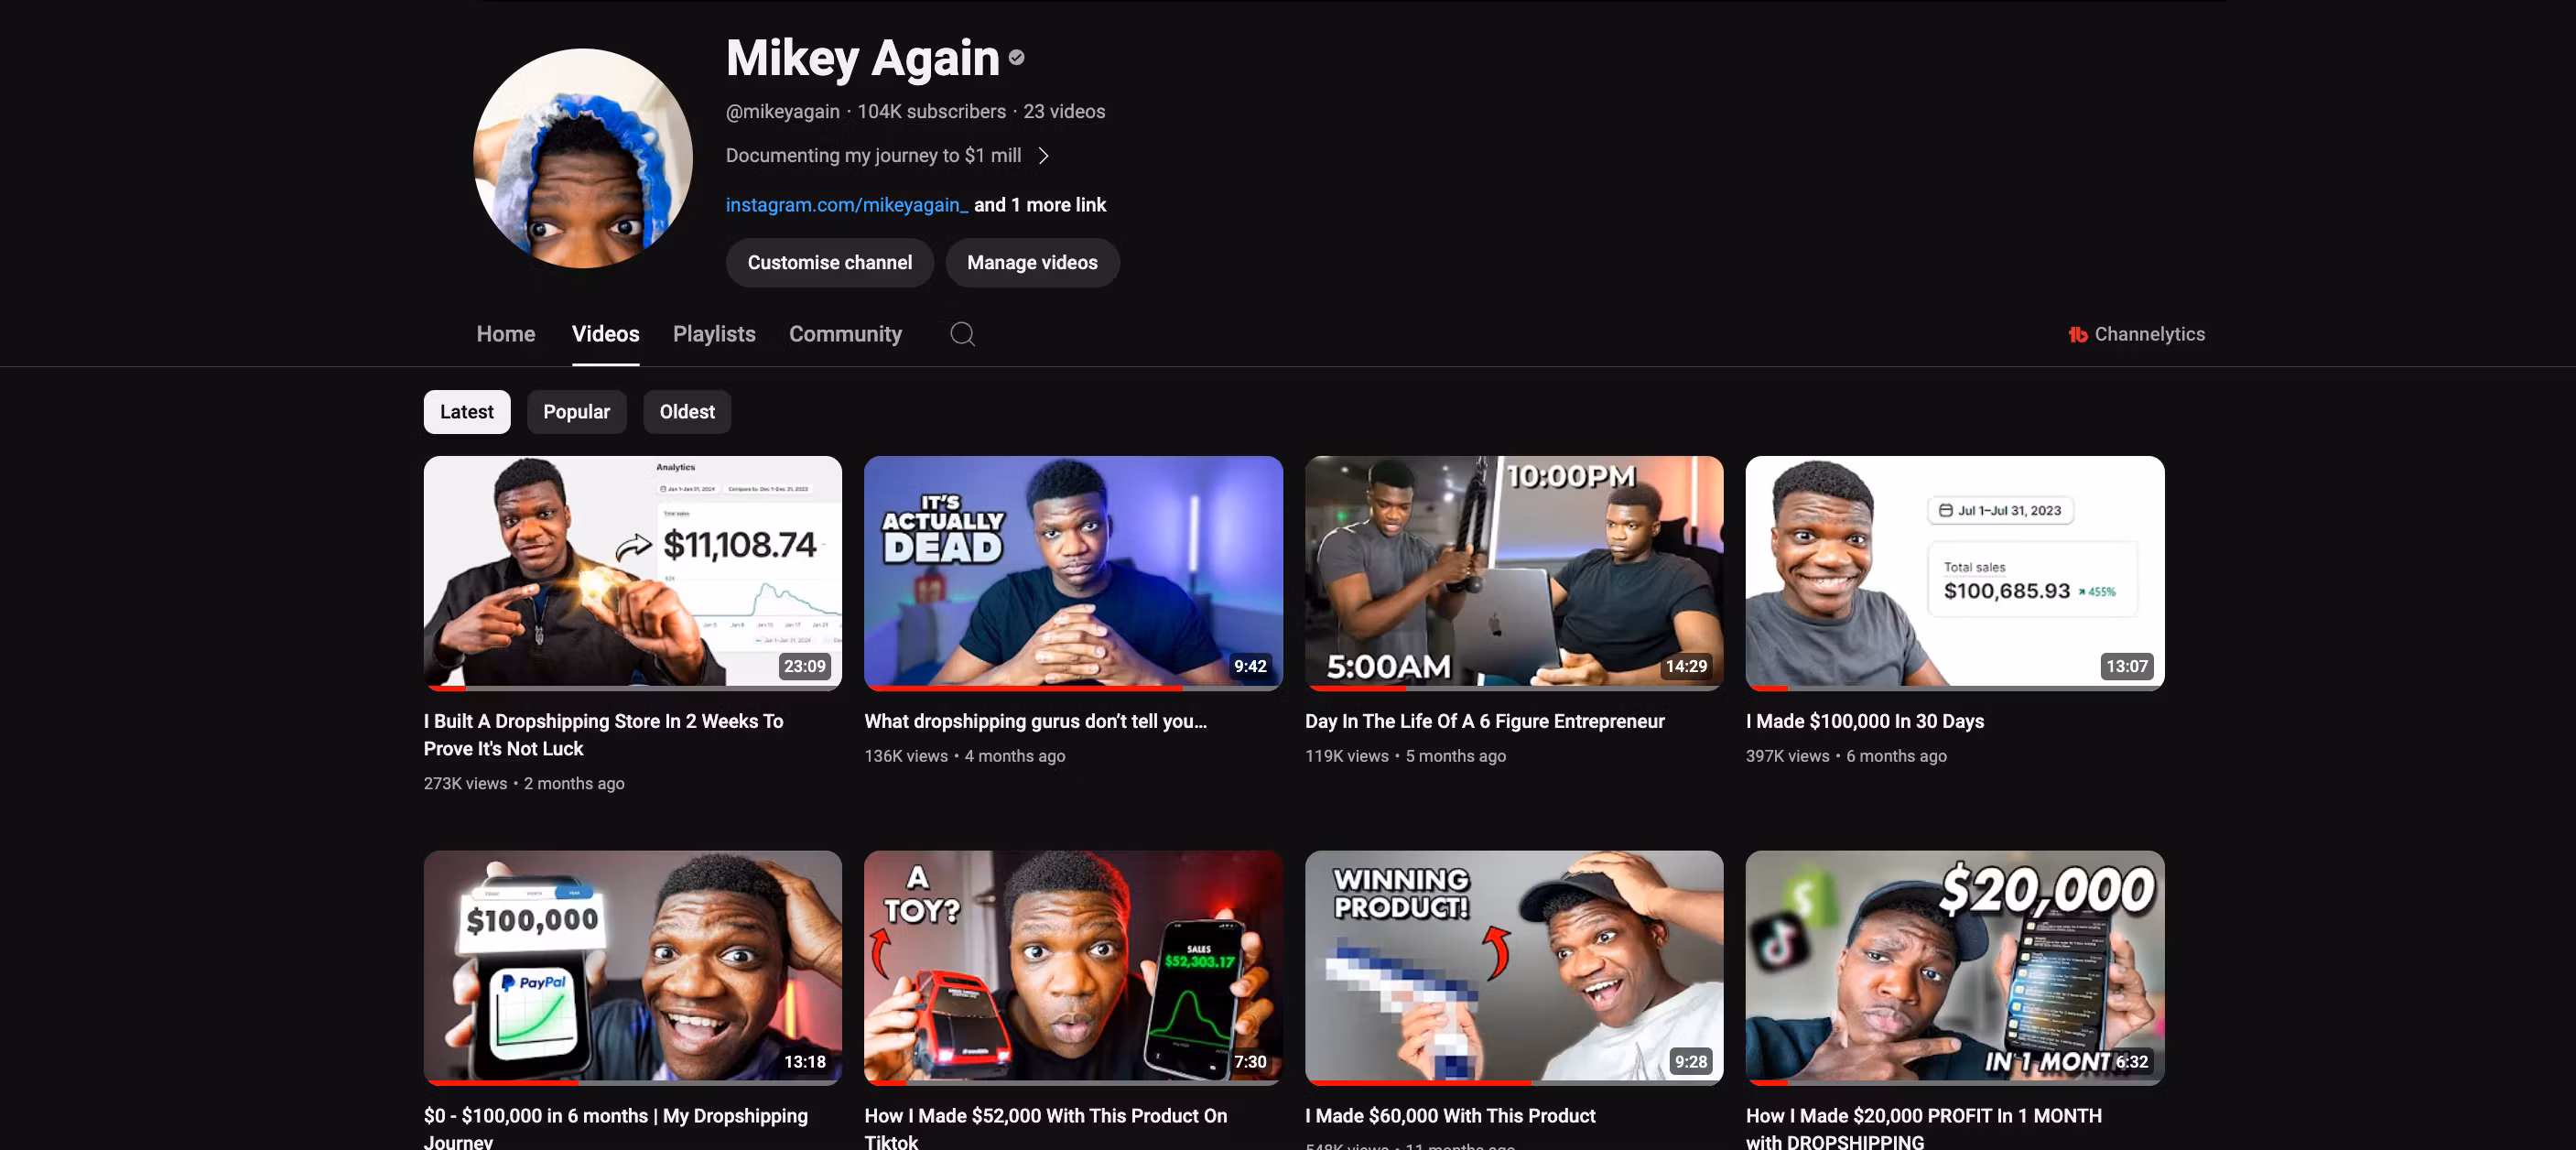
Task: Open the Playlists tab
Action: coord(713,334)
